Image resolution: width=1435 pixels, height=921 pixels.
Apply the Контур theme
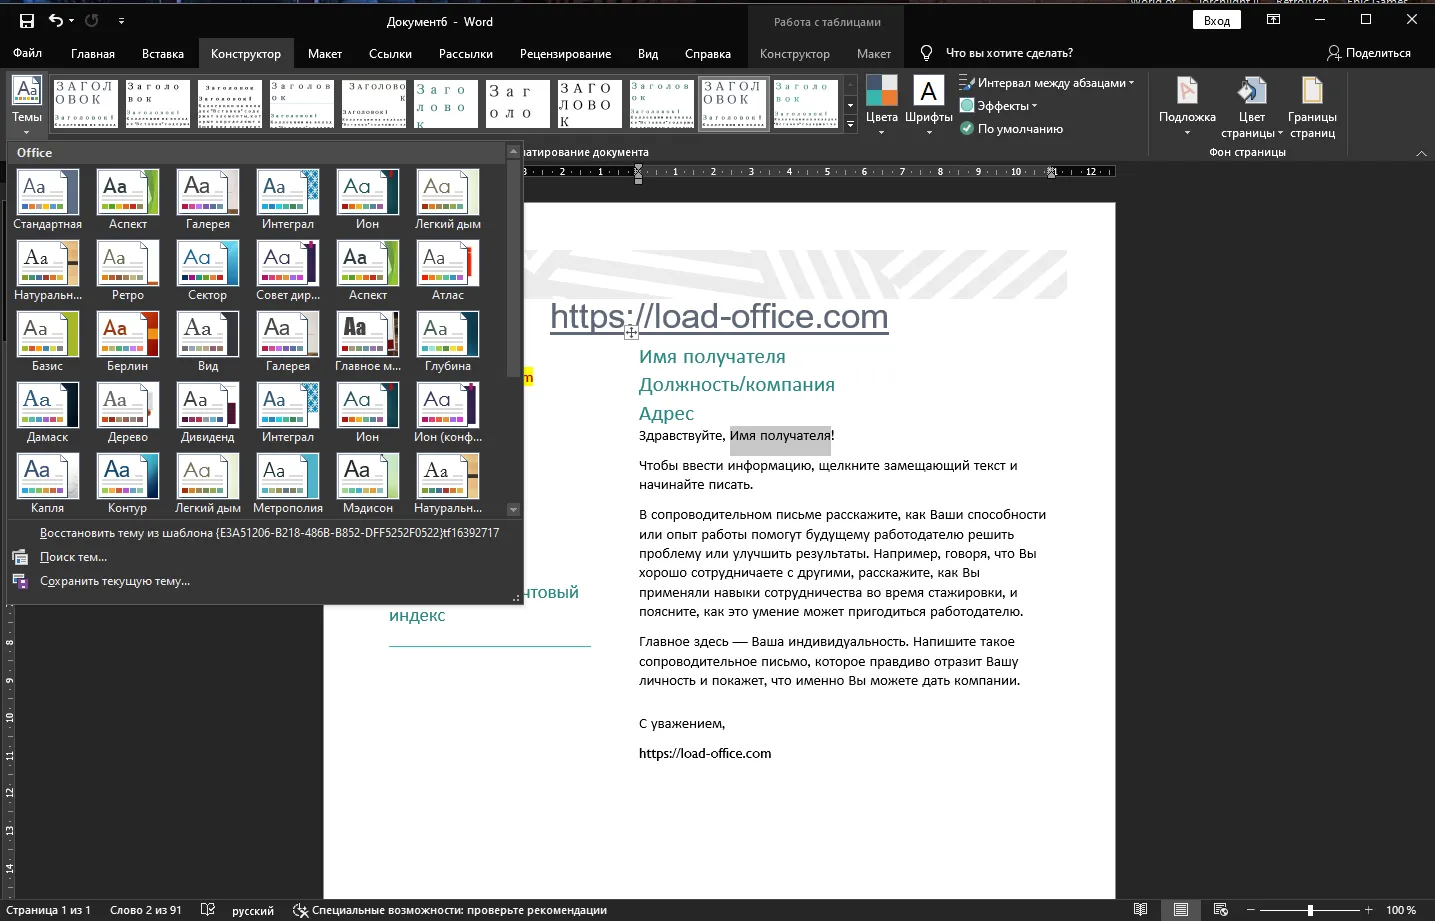[128, 483]
